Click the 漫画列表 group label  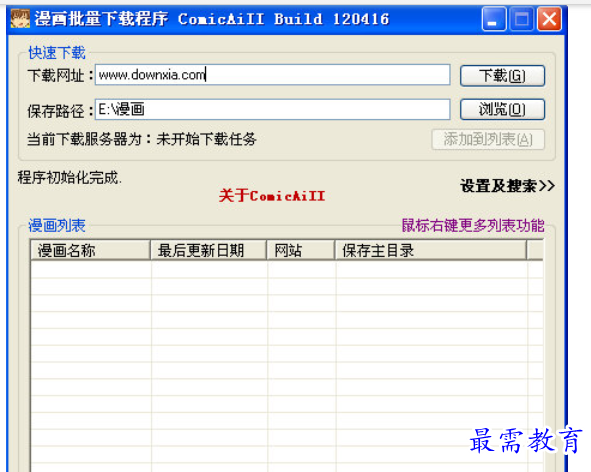click(x=57, y=225)
